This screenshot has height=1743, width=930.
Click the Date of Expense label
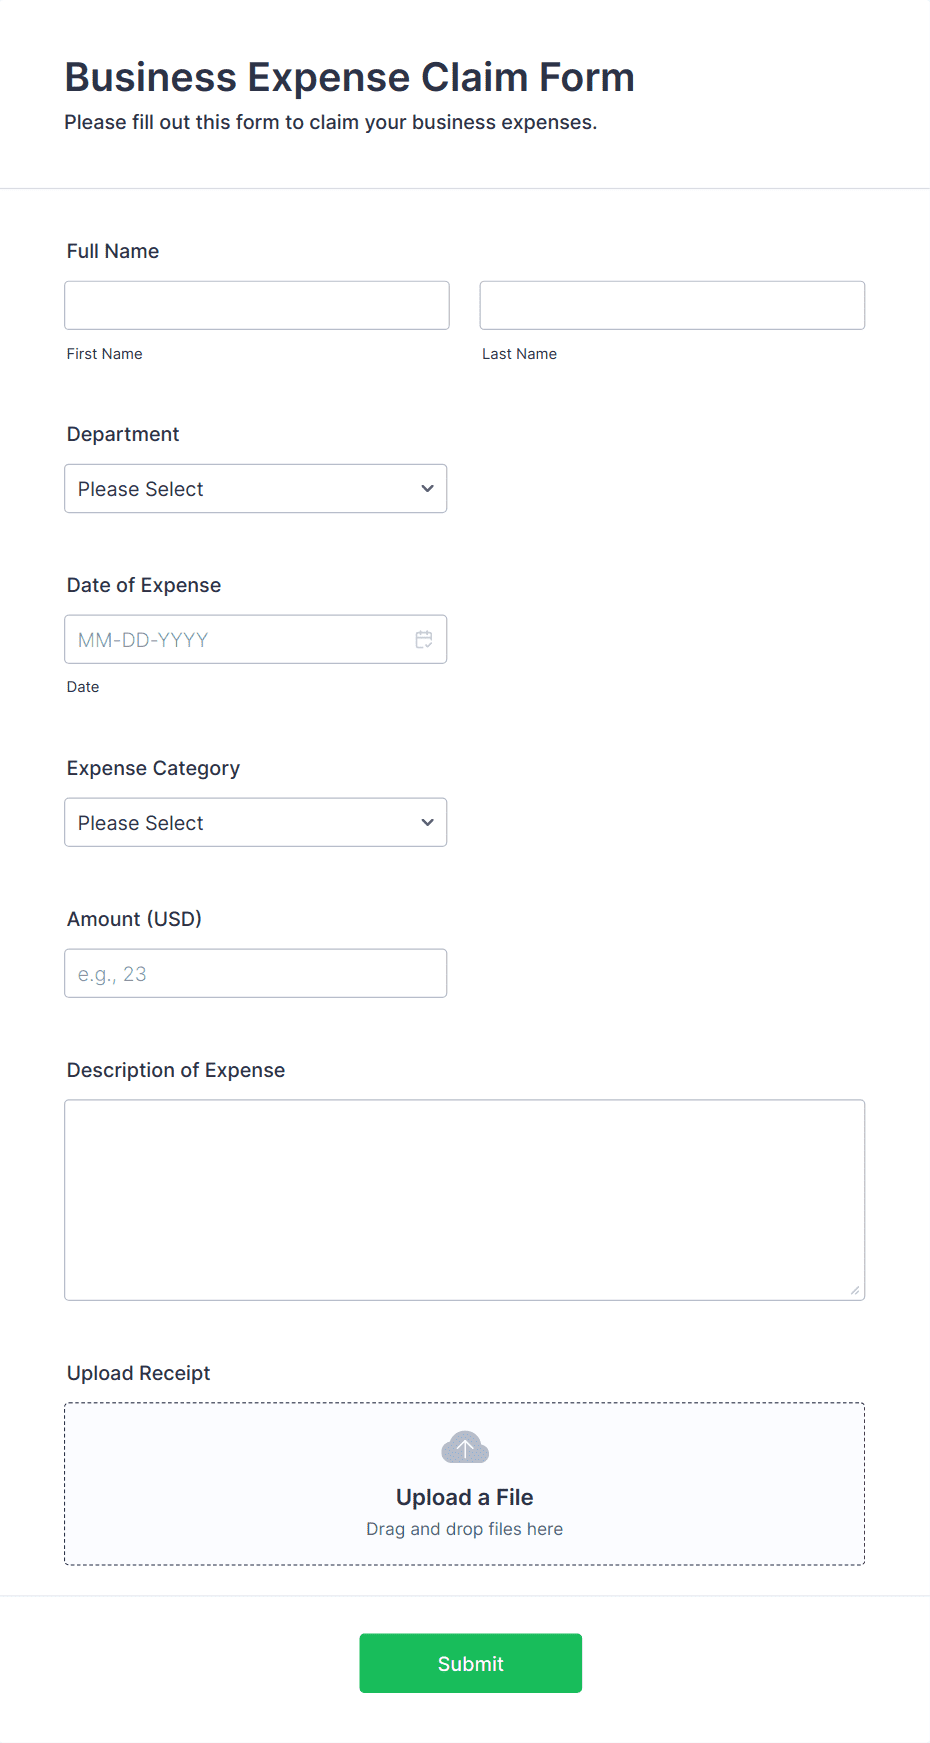pyautogui.click(x=143, y=585)
